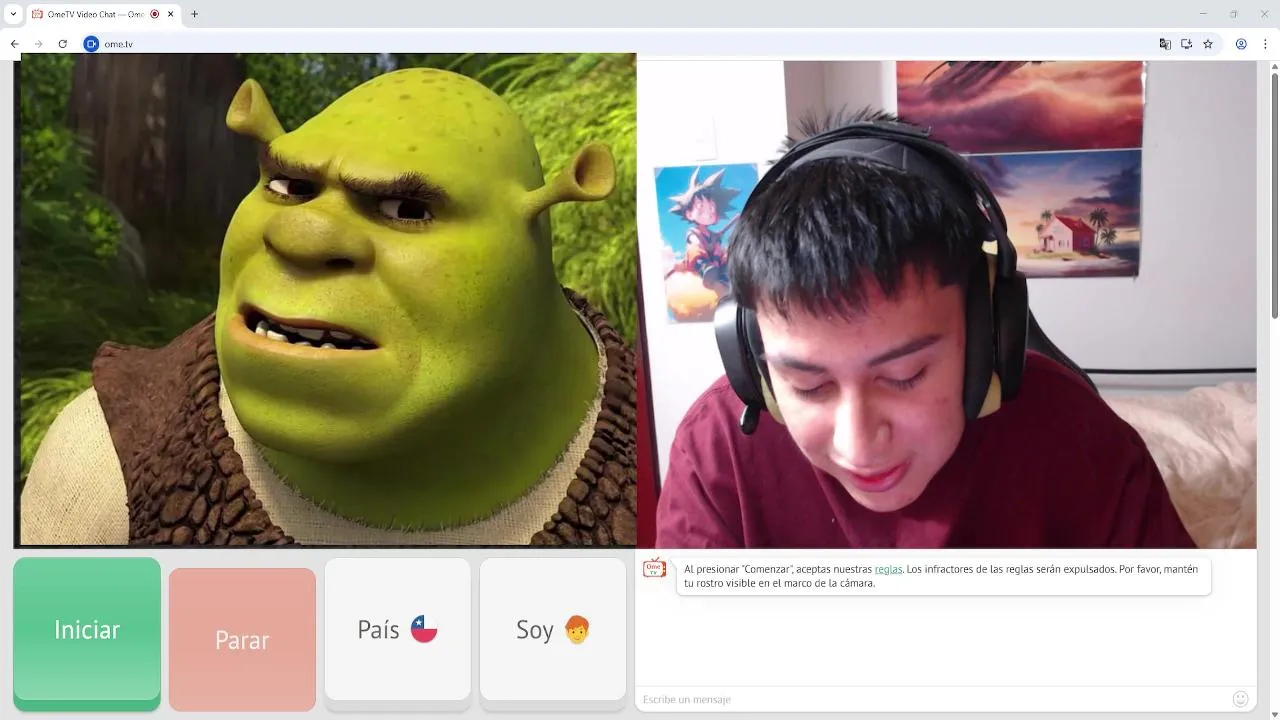Reload the ome.tv page

[62, 44]
